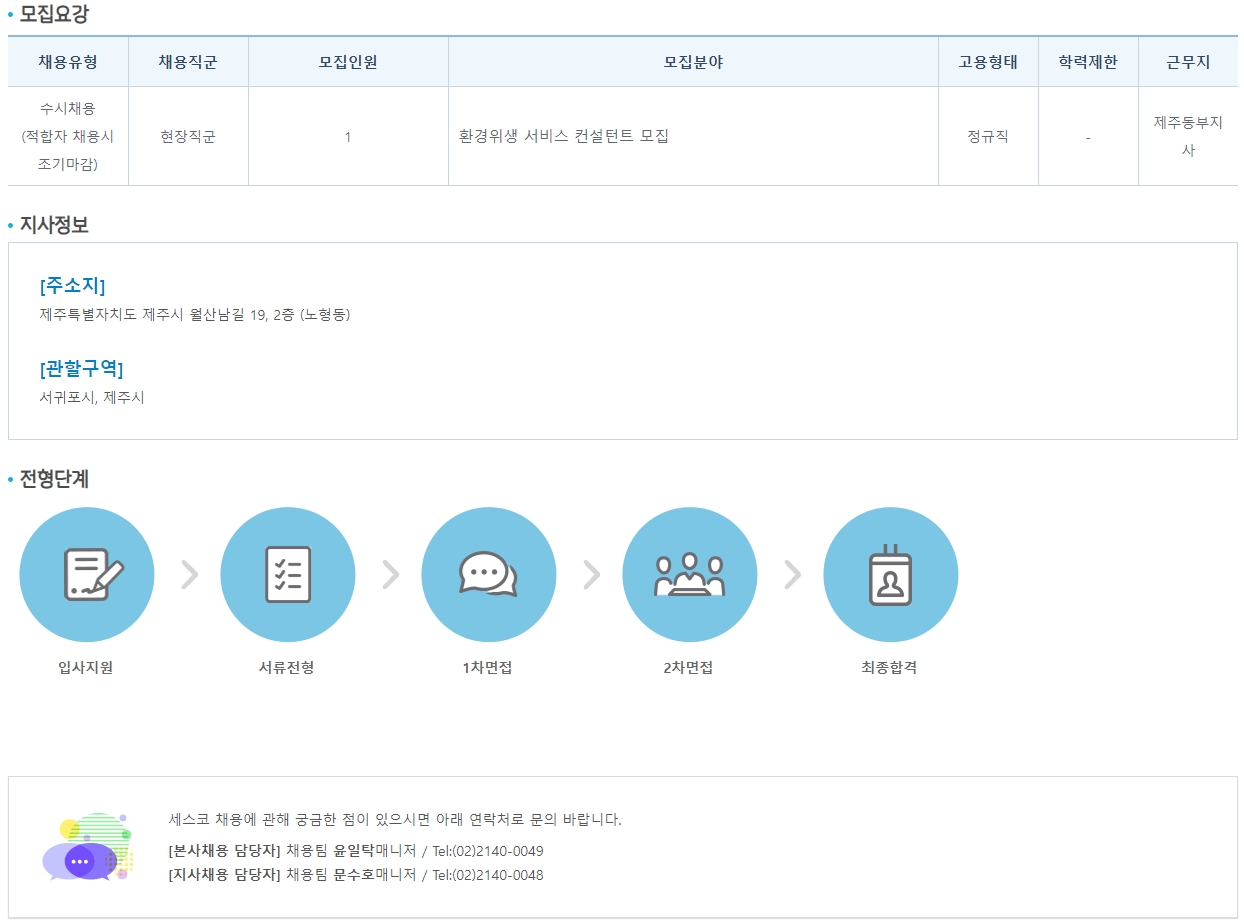Image resolution: width=1244 pixels, height=923 pixels.
Task: Click the 세스코 채용 inquiry notice sentence
Action: [x=395, y=820]
